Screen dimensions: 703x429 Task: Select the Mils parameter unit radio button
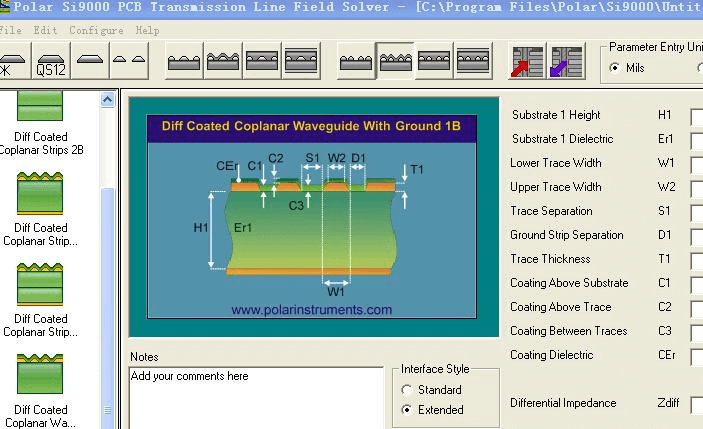coord(615,68)
